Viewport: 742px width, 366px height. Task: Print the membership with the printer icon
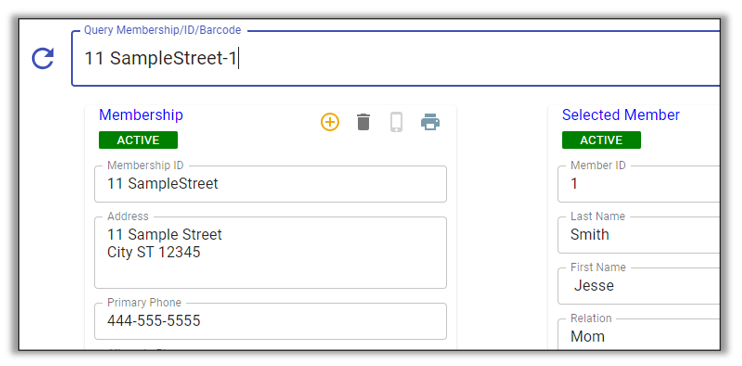coord(430,122)
